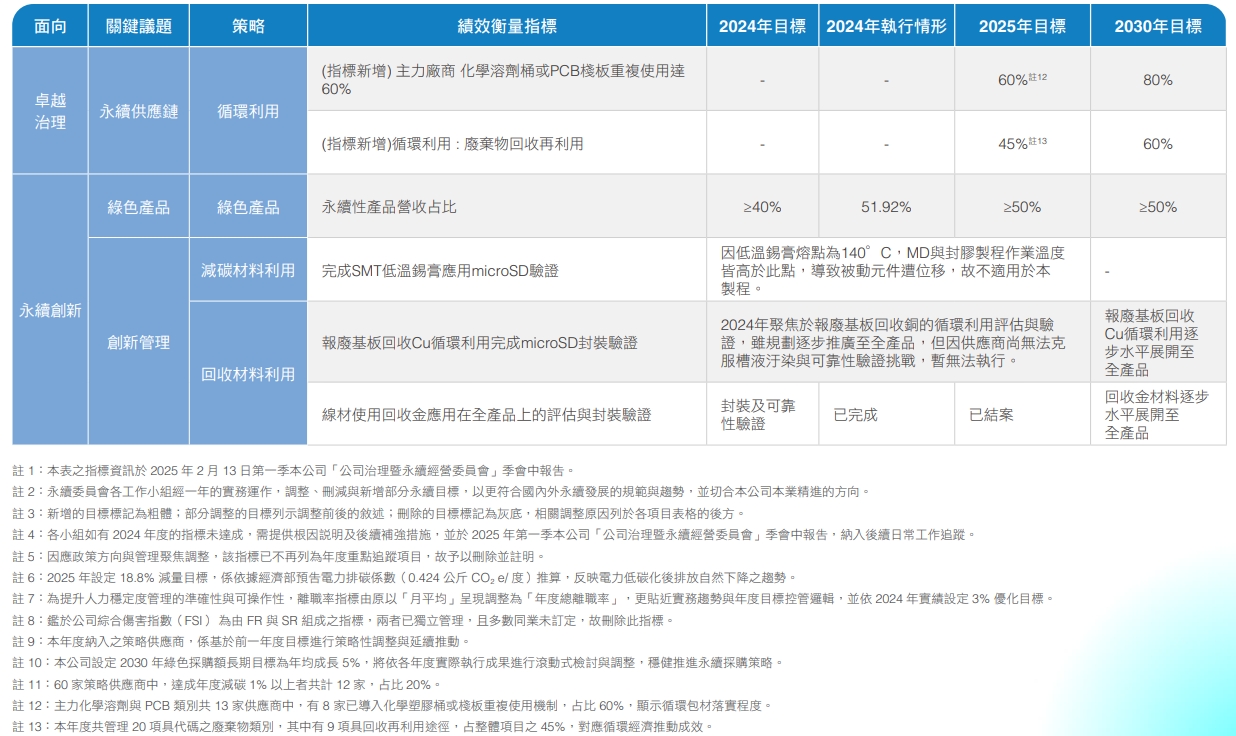The width and height of the screenshot is (1236, 736).
Task: Click footnote 註 2 text
Action: [441, 491]
